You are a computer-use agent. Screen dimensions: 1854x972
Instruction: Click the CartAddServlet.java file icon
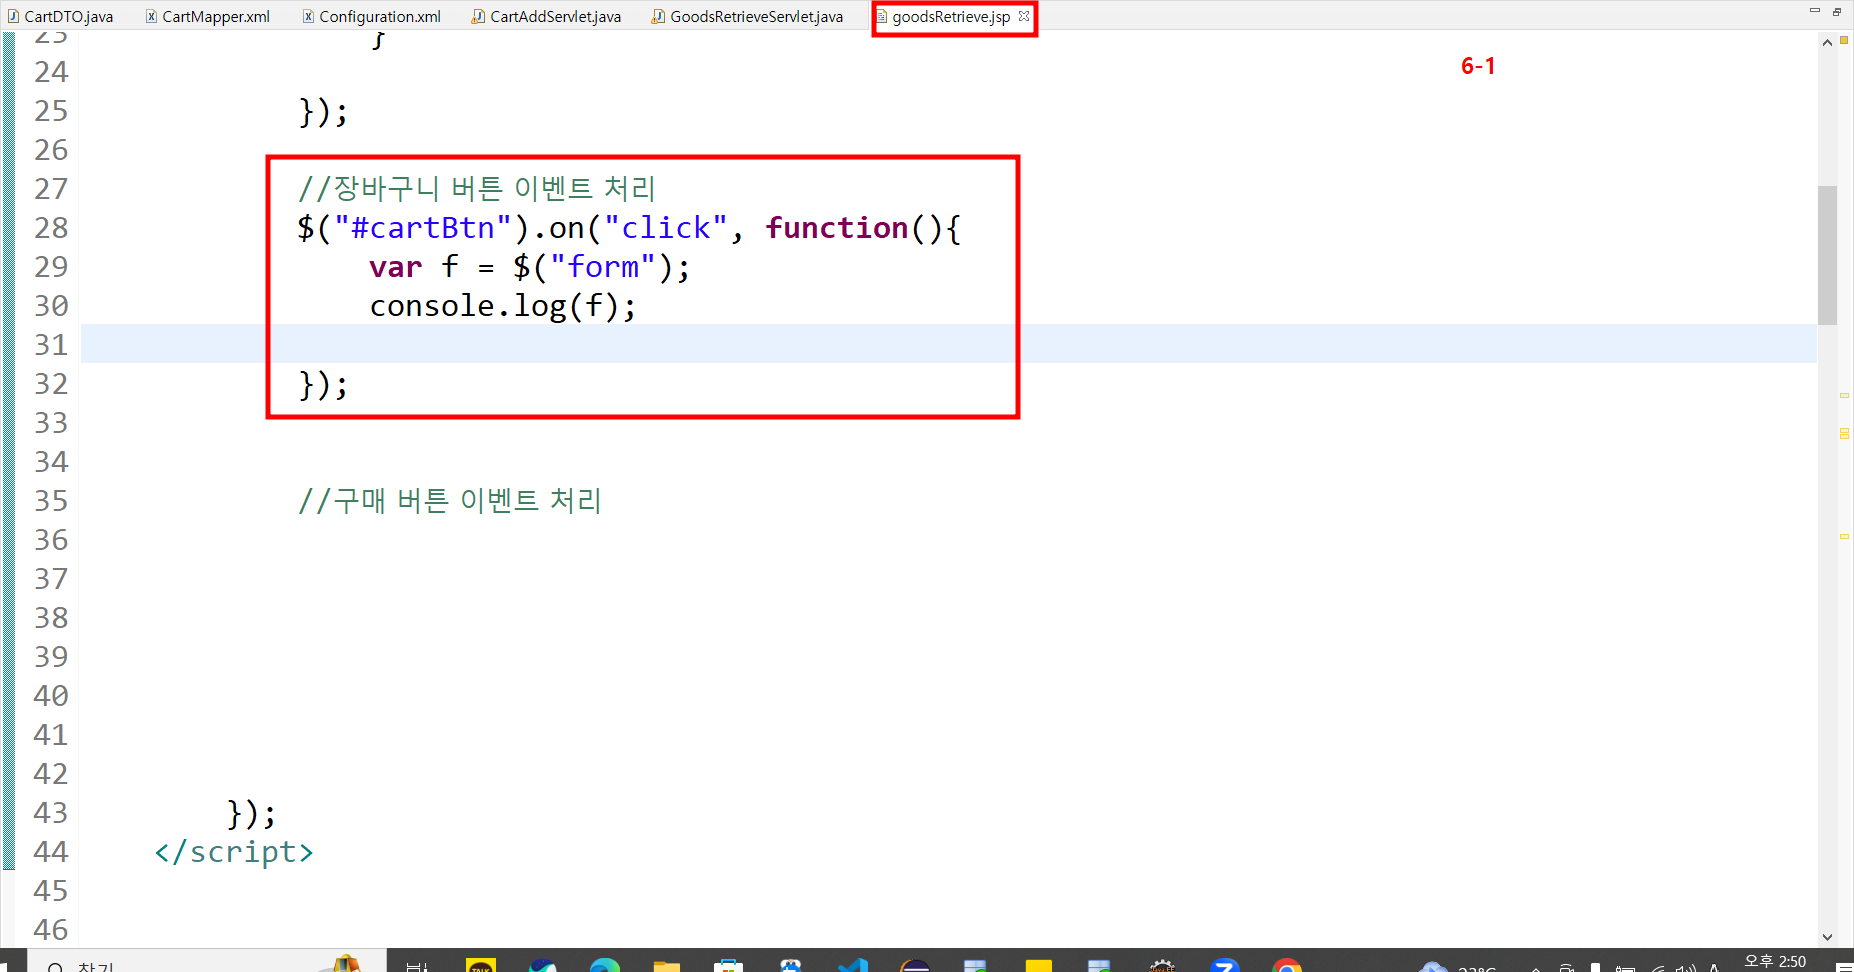click(x=478, y=16)
